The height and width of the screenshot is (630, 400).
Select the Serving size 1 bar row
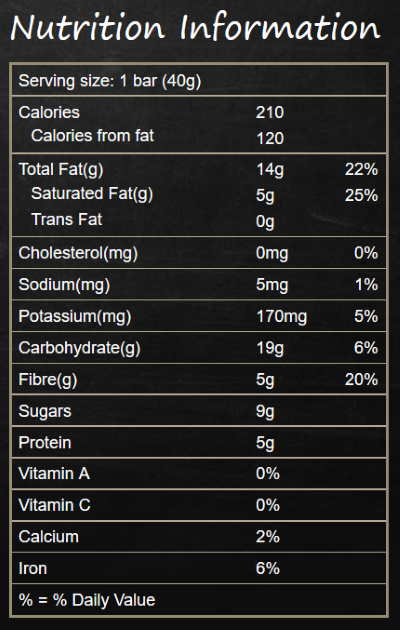pyautogui.click(x=199, y=81)
